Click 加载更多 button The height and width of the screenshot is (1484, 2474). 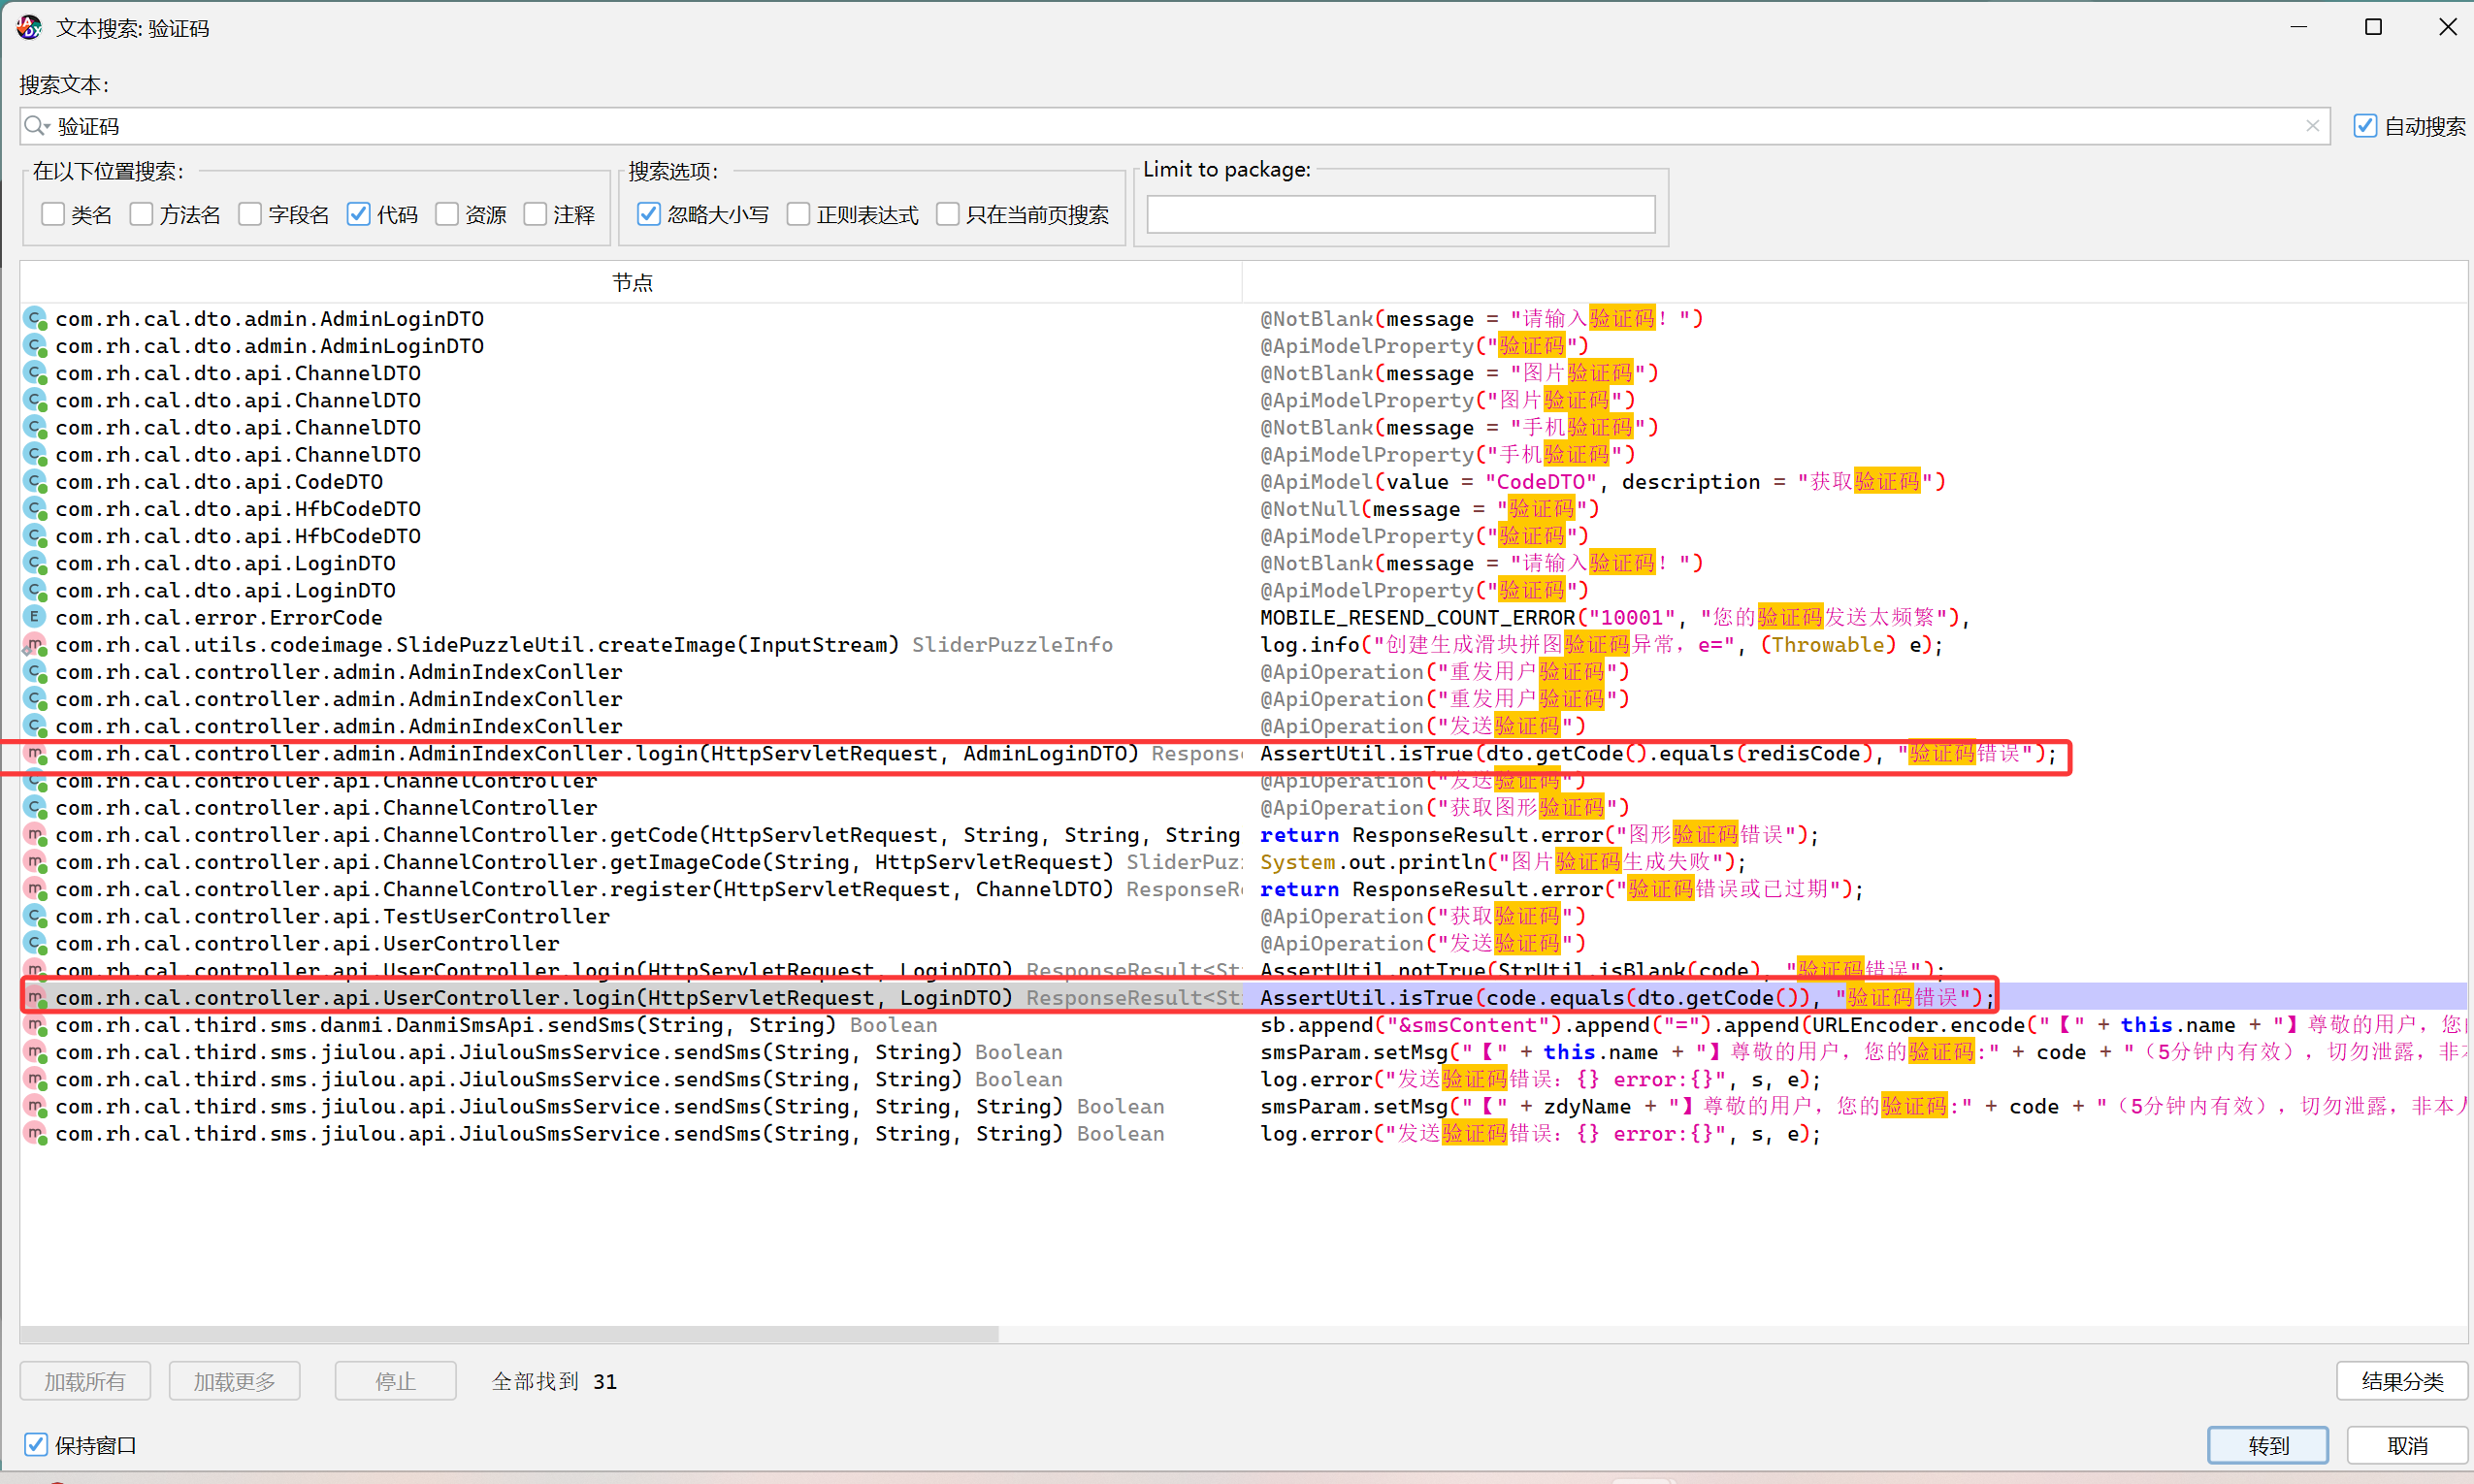pyautogui.click(x=234, y=1381)
